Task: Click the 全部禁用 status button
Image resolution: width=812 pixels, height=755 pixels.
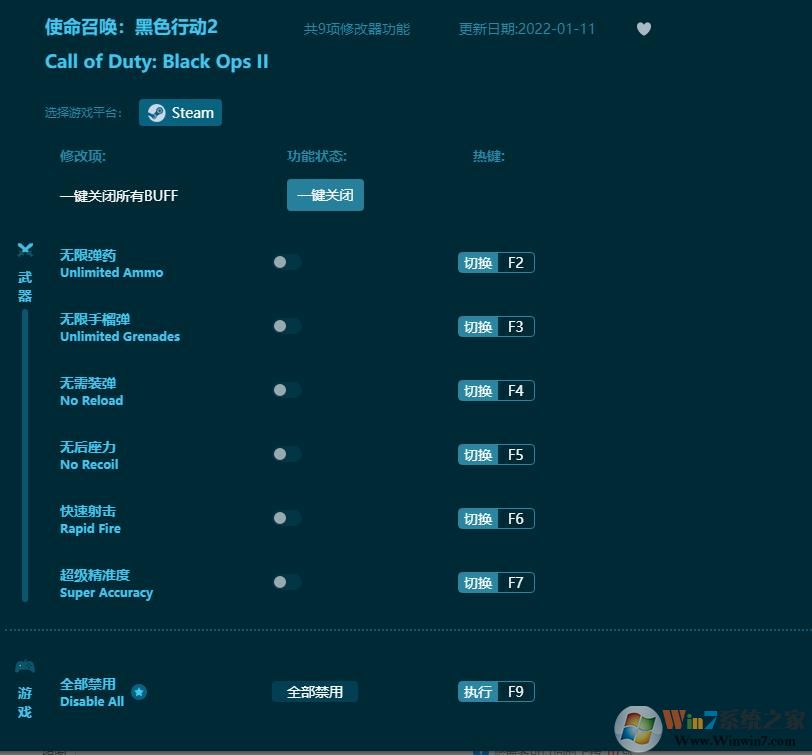Action: click(x=315, y=692)
